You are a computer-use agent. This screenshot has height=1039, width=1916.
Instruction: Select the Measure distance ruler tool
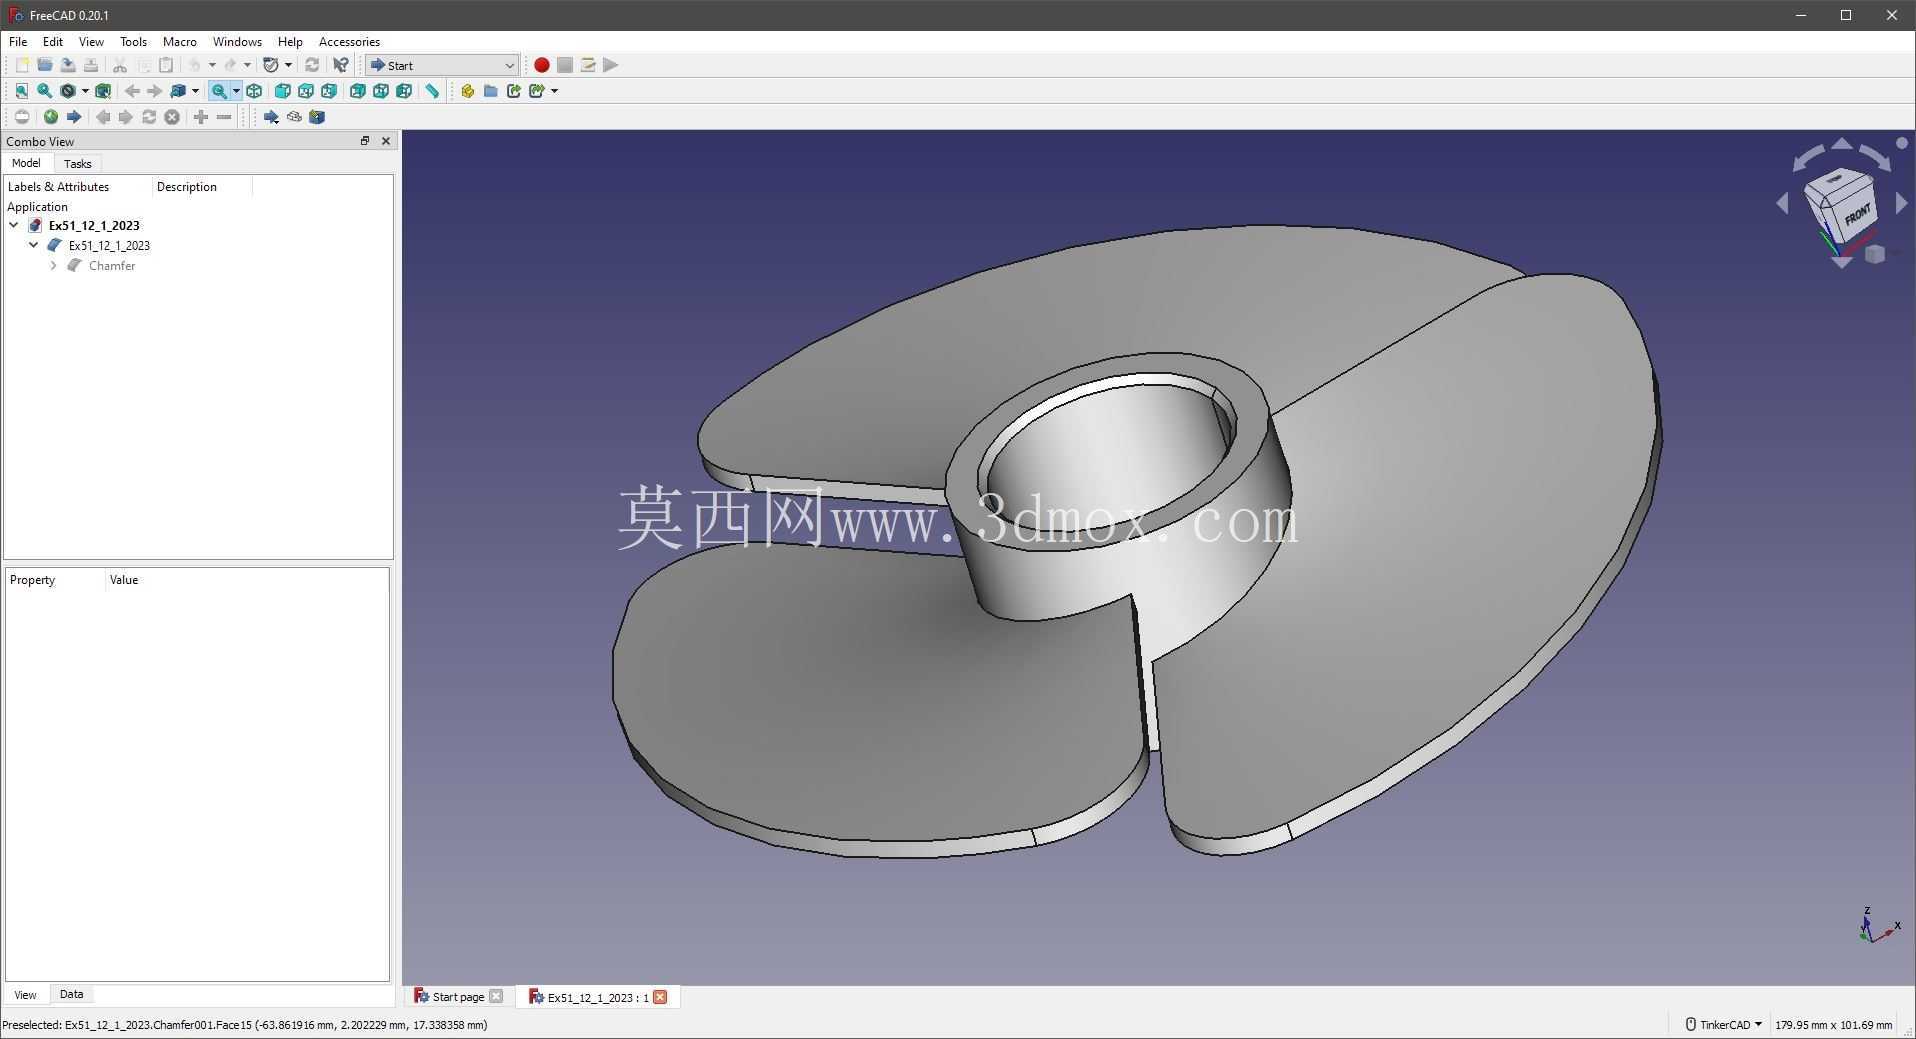pyautogui.click(x=433, y=91)
